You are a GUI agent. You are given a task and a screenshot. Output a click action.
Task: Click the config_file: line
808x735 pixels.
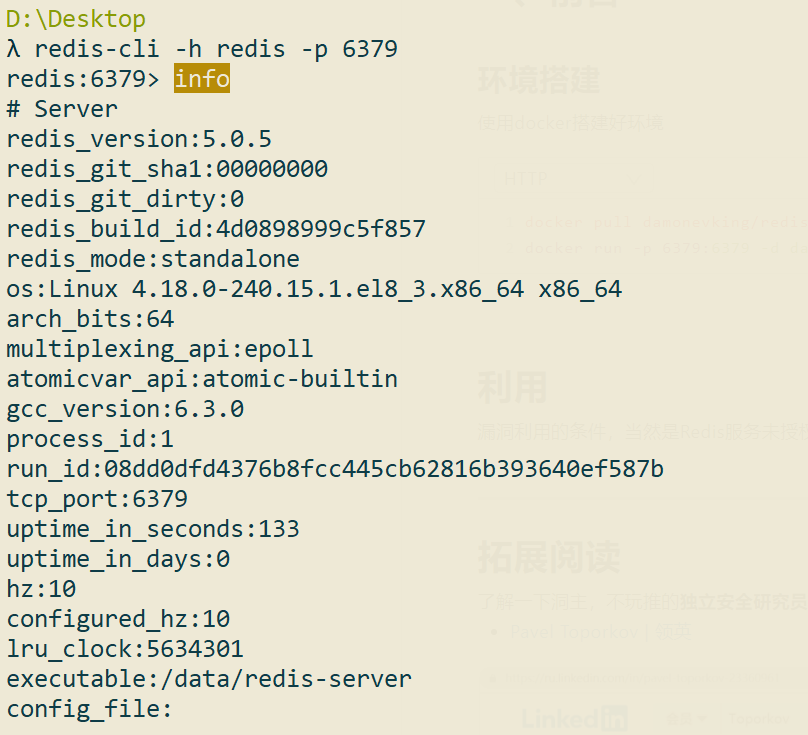[x=89, y=709]
